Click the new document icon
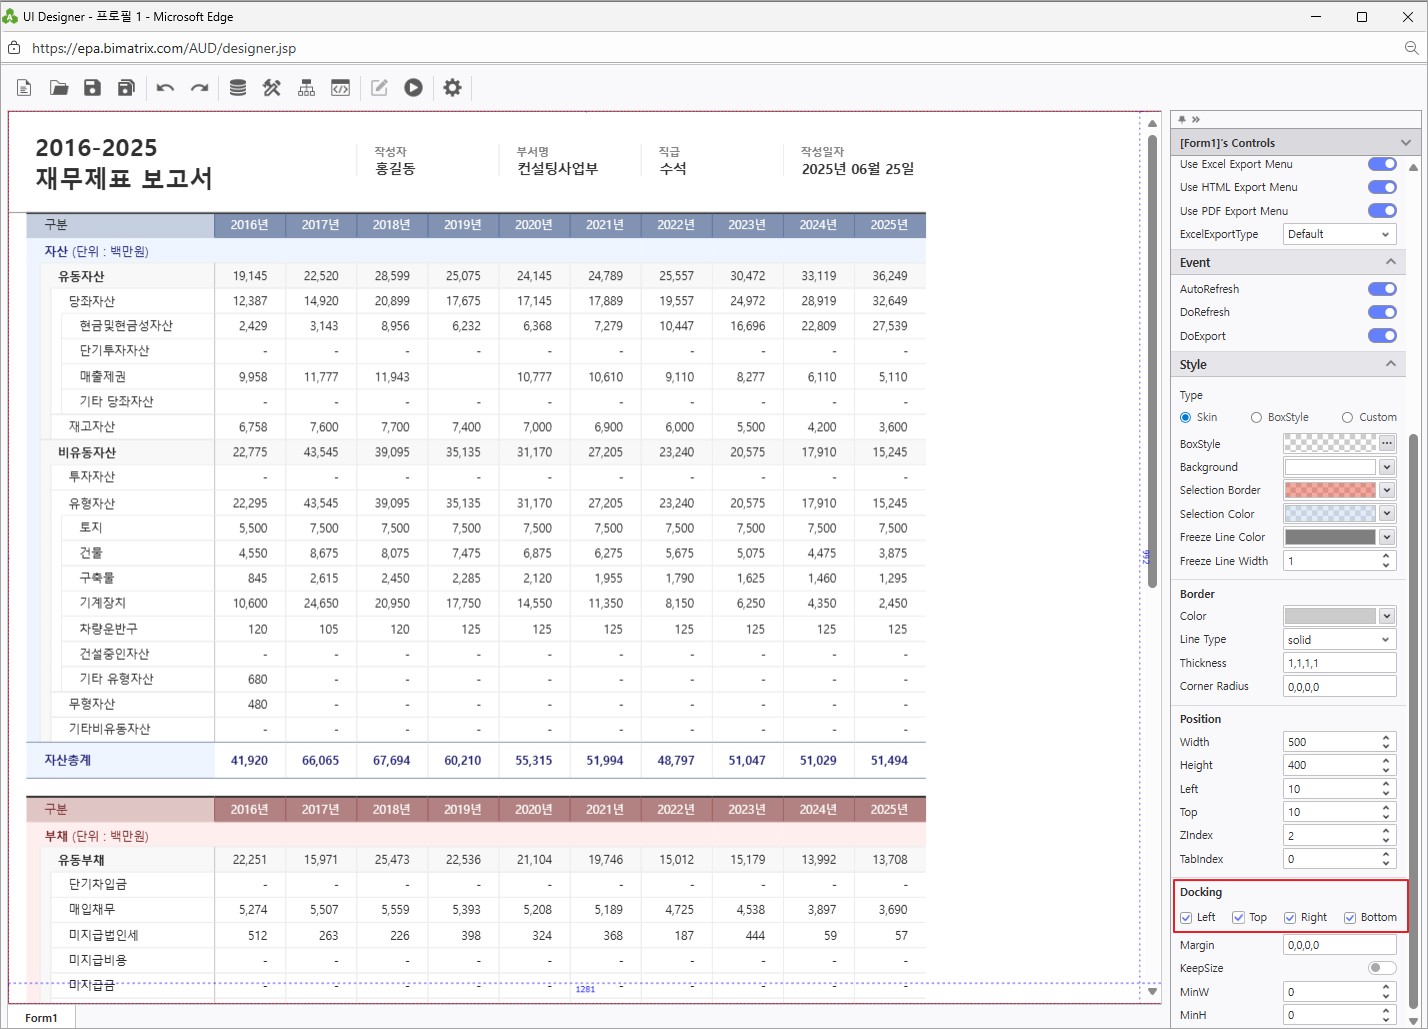This screenshot has height=1029, width=1428. [x=25, y=88]
